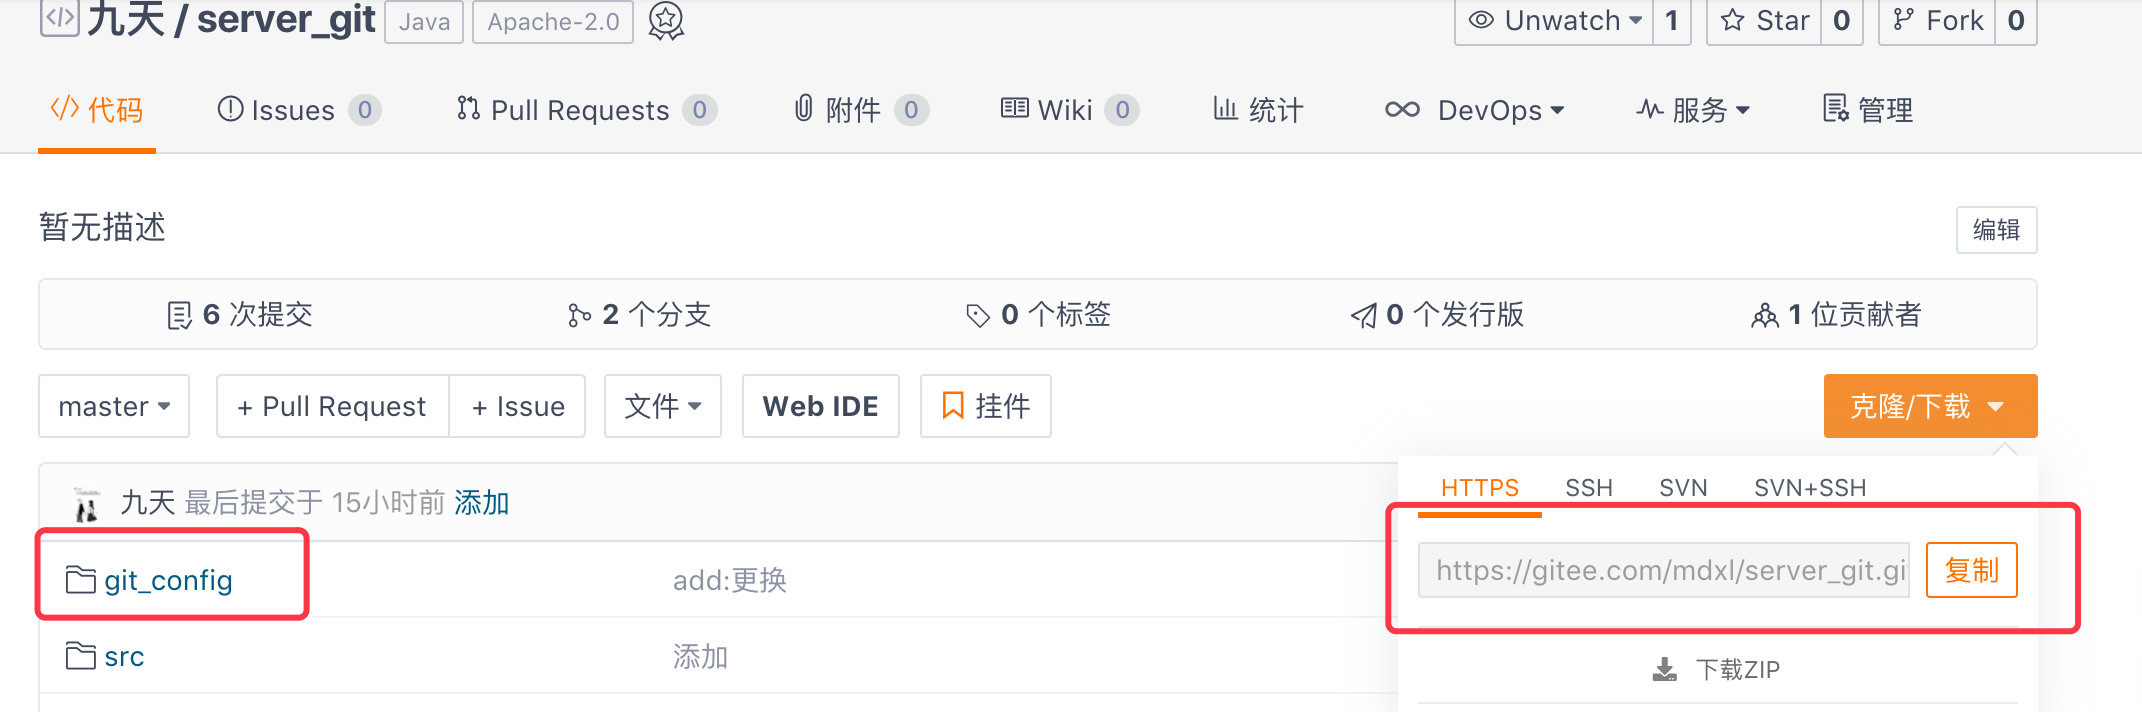The width and height of the screenshot is (2142, 712).
Task: Click the 九天 committer avatar
Action: 87,503
